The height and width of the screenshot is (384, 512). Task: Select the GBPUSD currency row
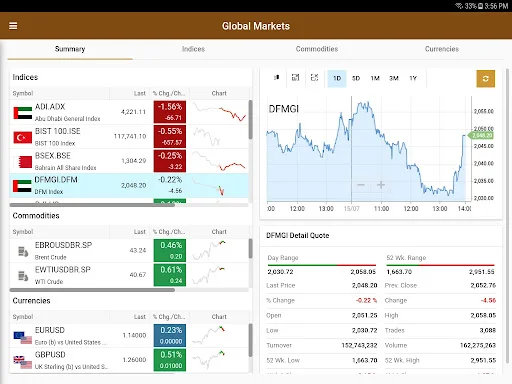pos(129,361)
